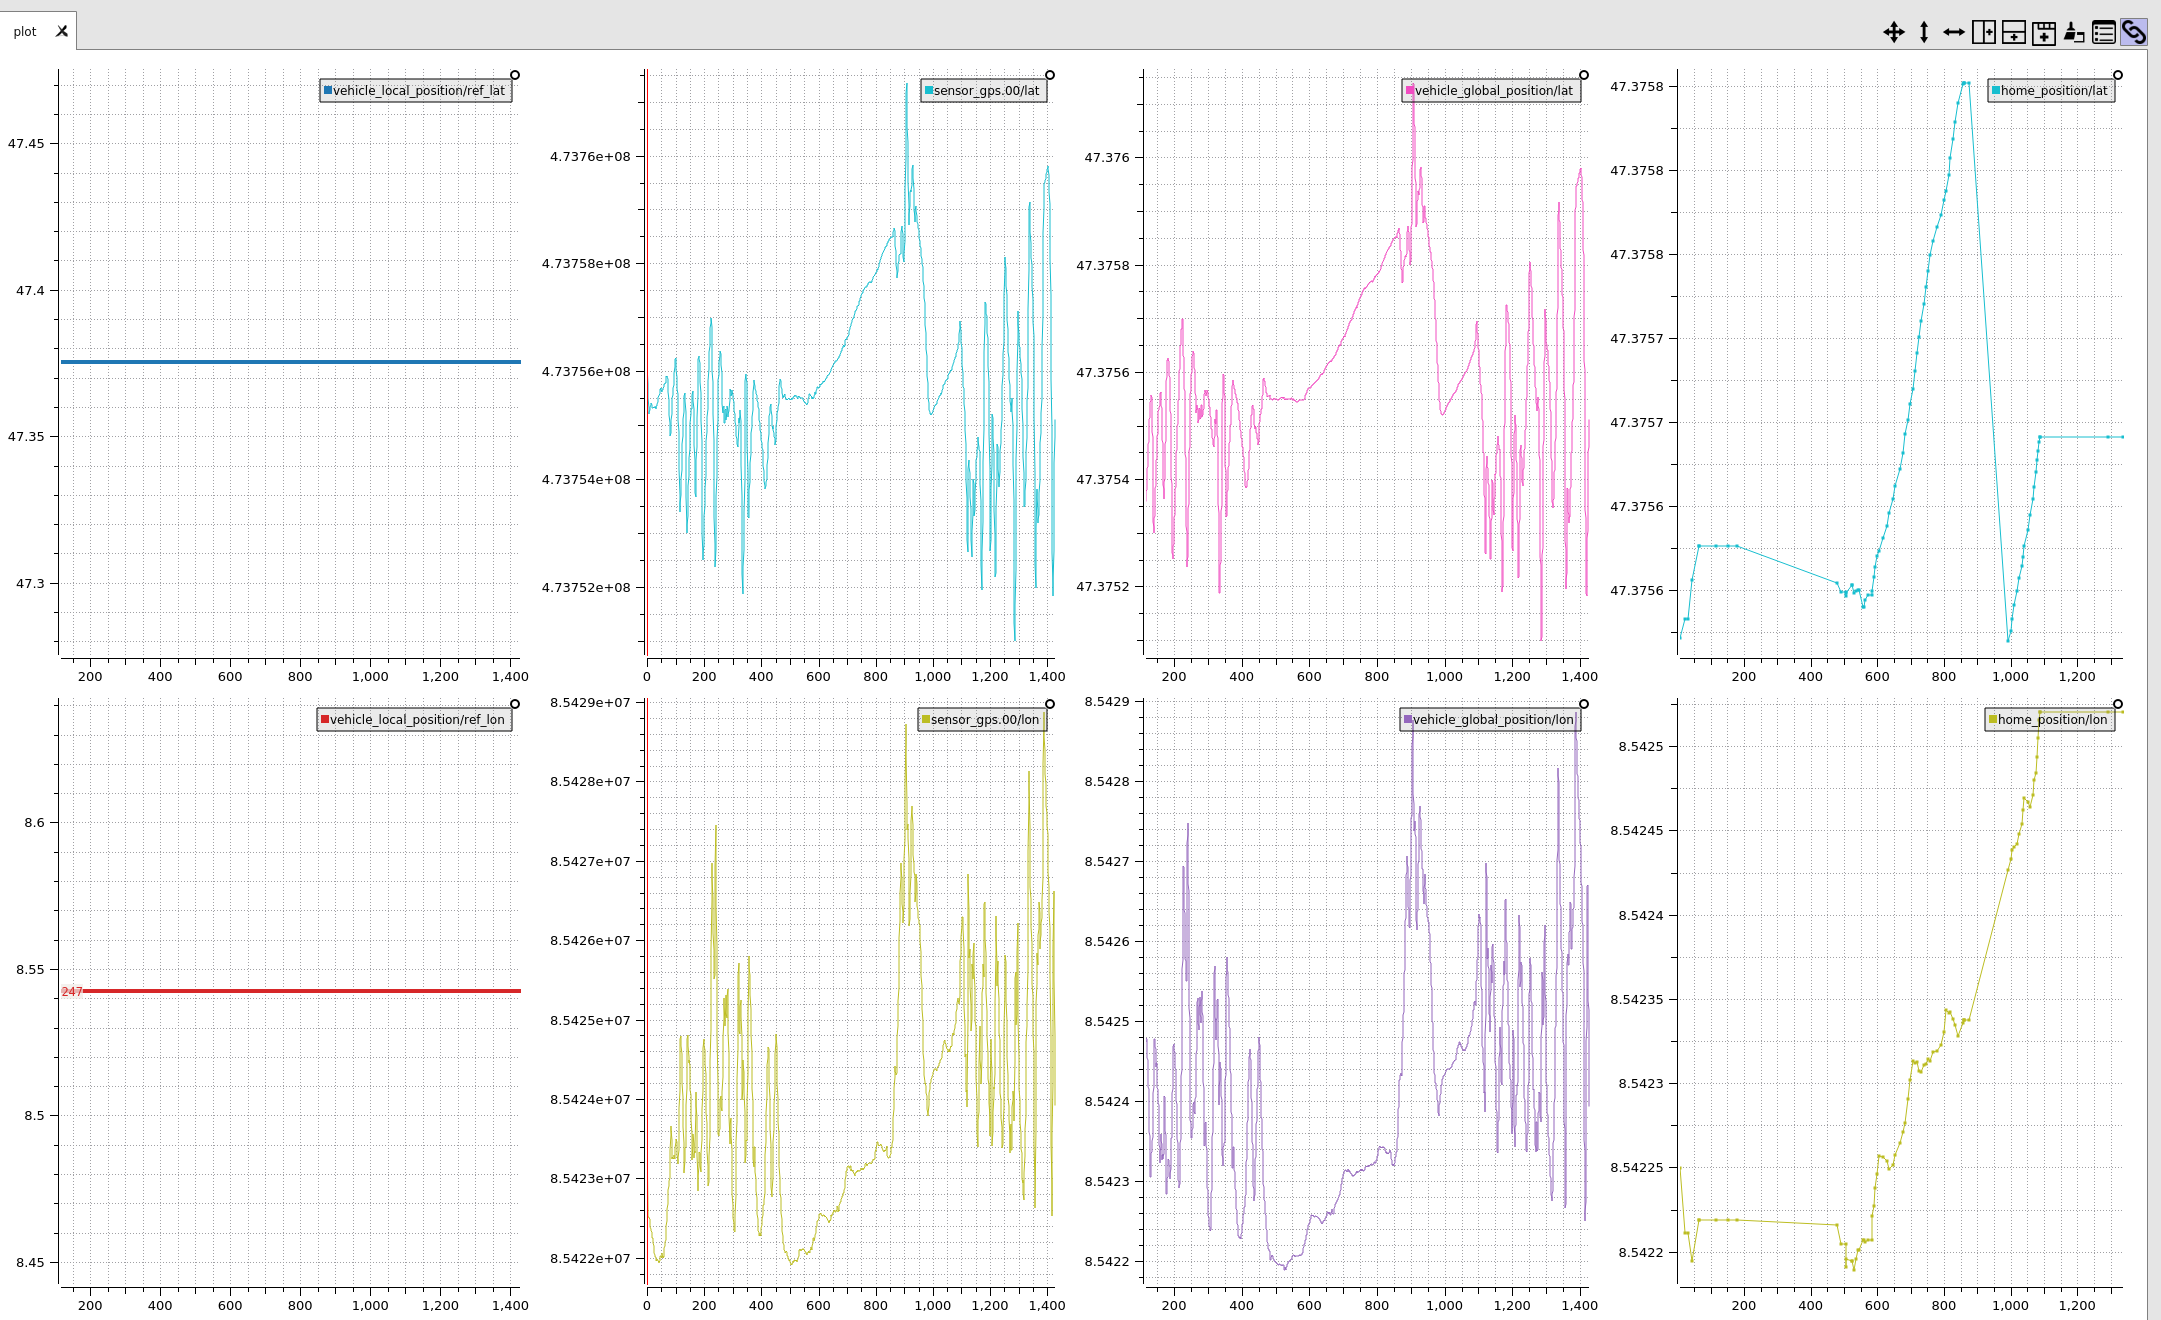Click the vehicle_global_position/lat pink color swatch
The height and width of the screenshot is (1320, 2161).
click(x=1410, y=90)
